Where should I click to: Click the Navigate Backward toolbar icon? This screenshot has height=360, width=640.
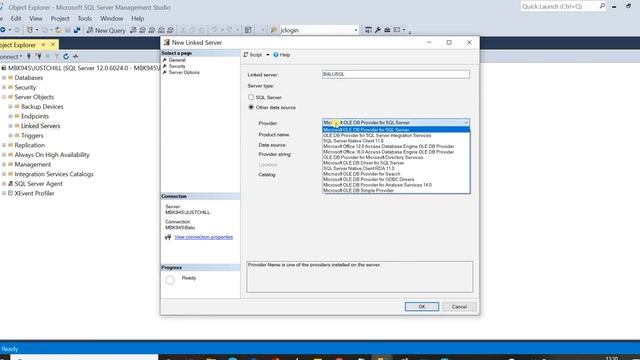coord(2,30)
